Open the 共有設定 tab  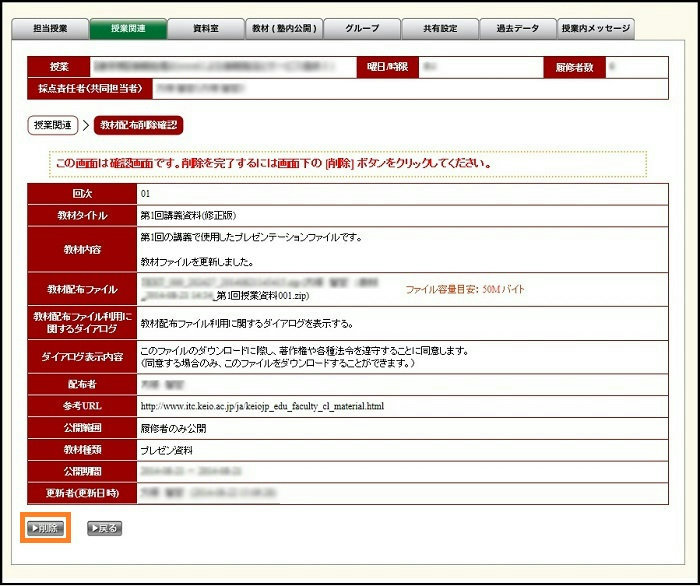(440, 29)
